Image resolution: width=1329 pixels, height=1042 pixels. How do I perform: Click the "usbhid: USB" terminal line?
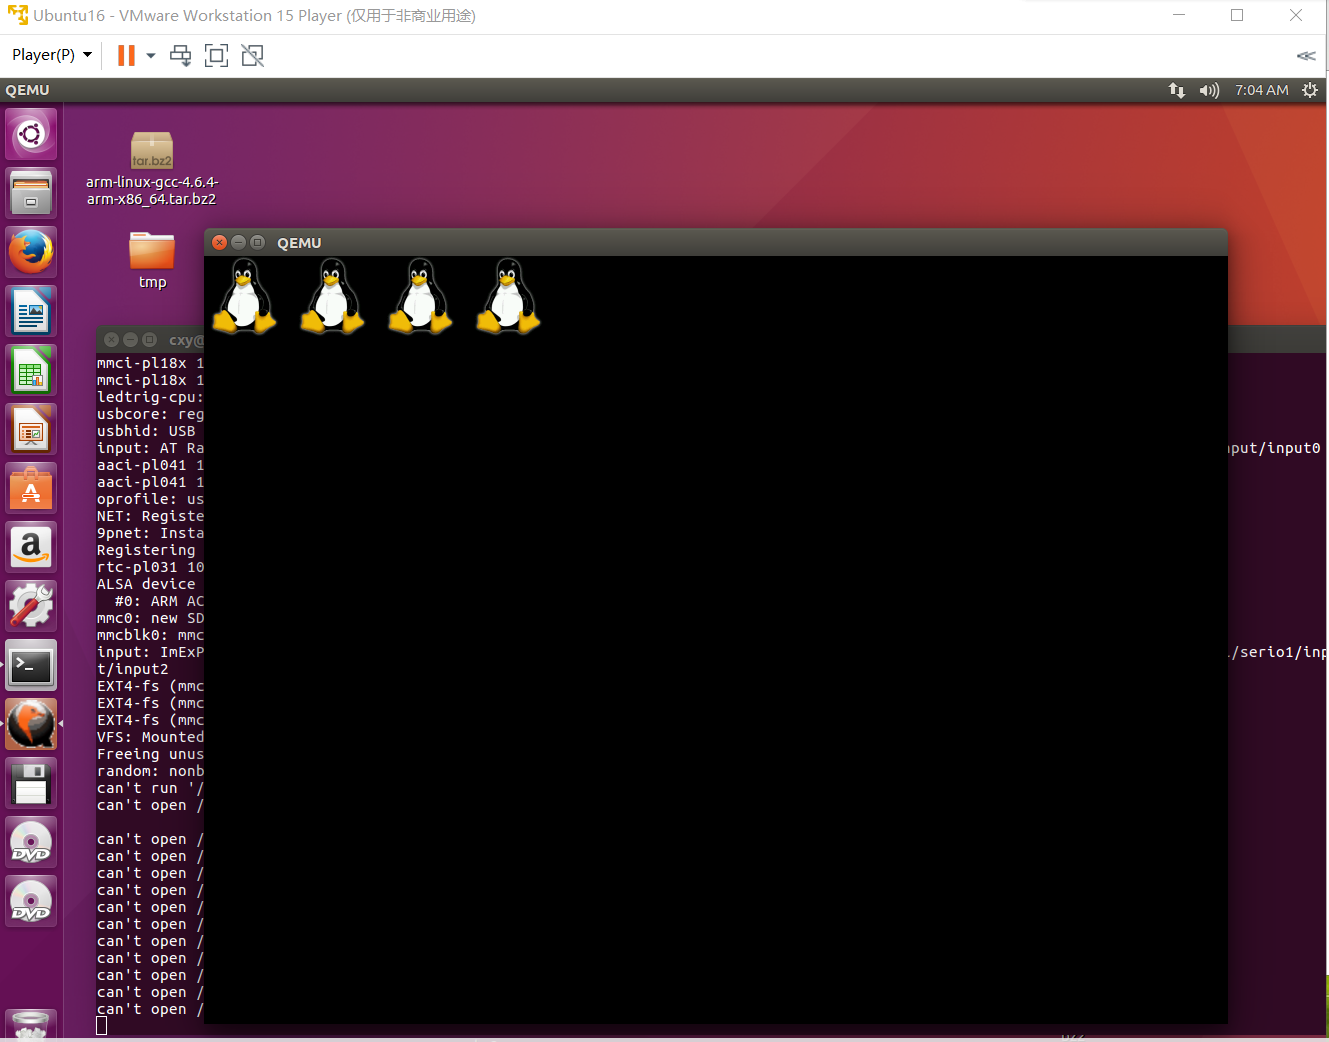point(146,431)
